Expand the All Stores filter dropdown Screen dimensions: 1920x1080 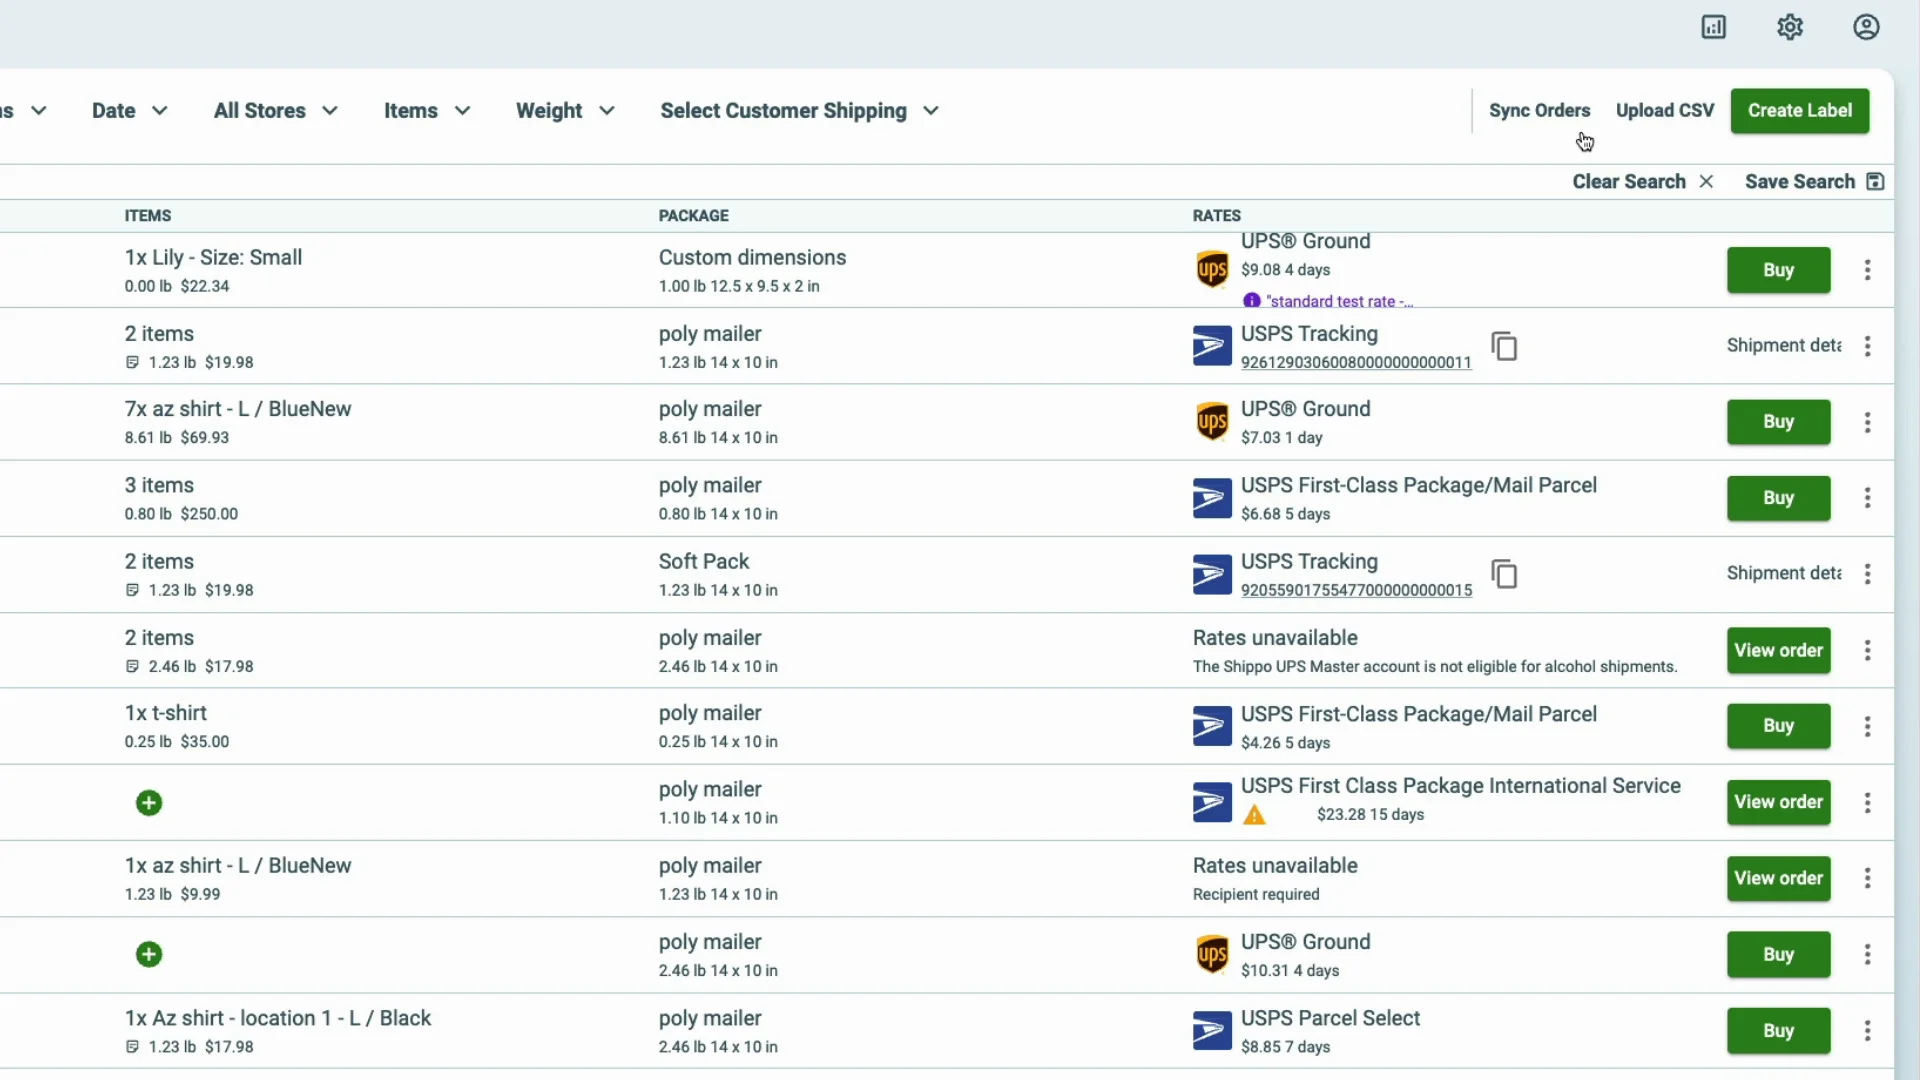tap(275, 111)
